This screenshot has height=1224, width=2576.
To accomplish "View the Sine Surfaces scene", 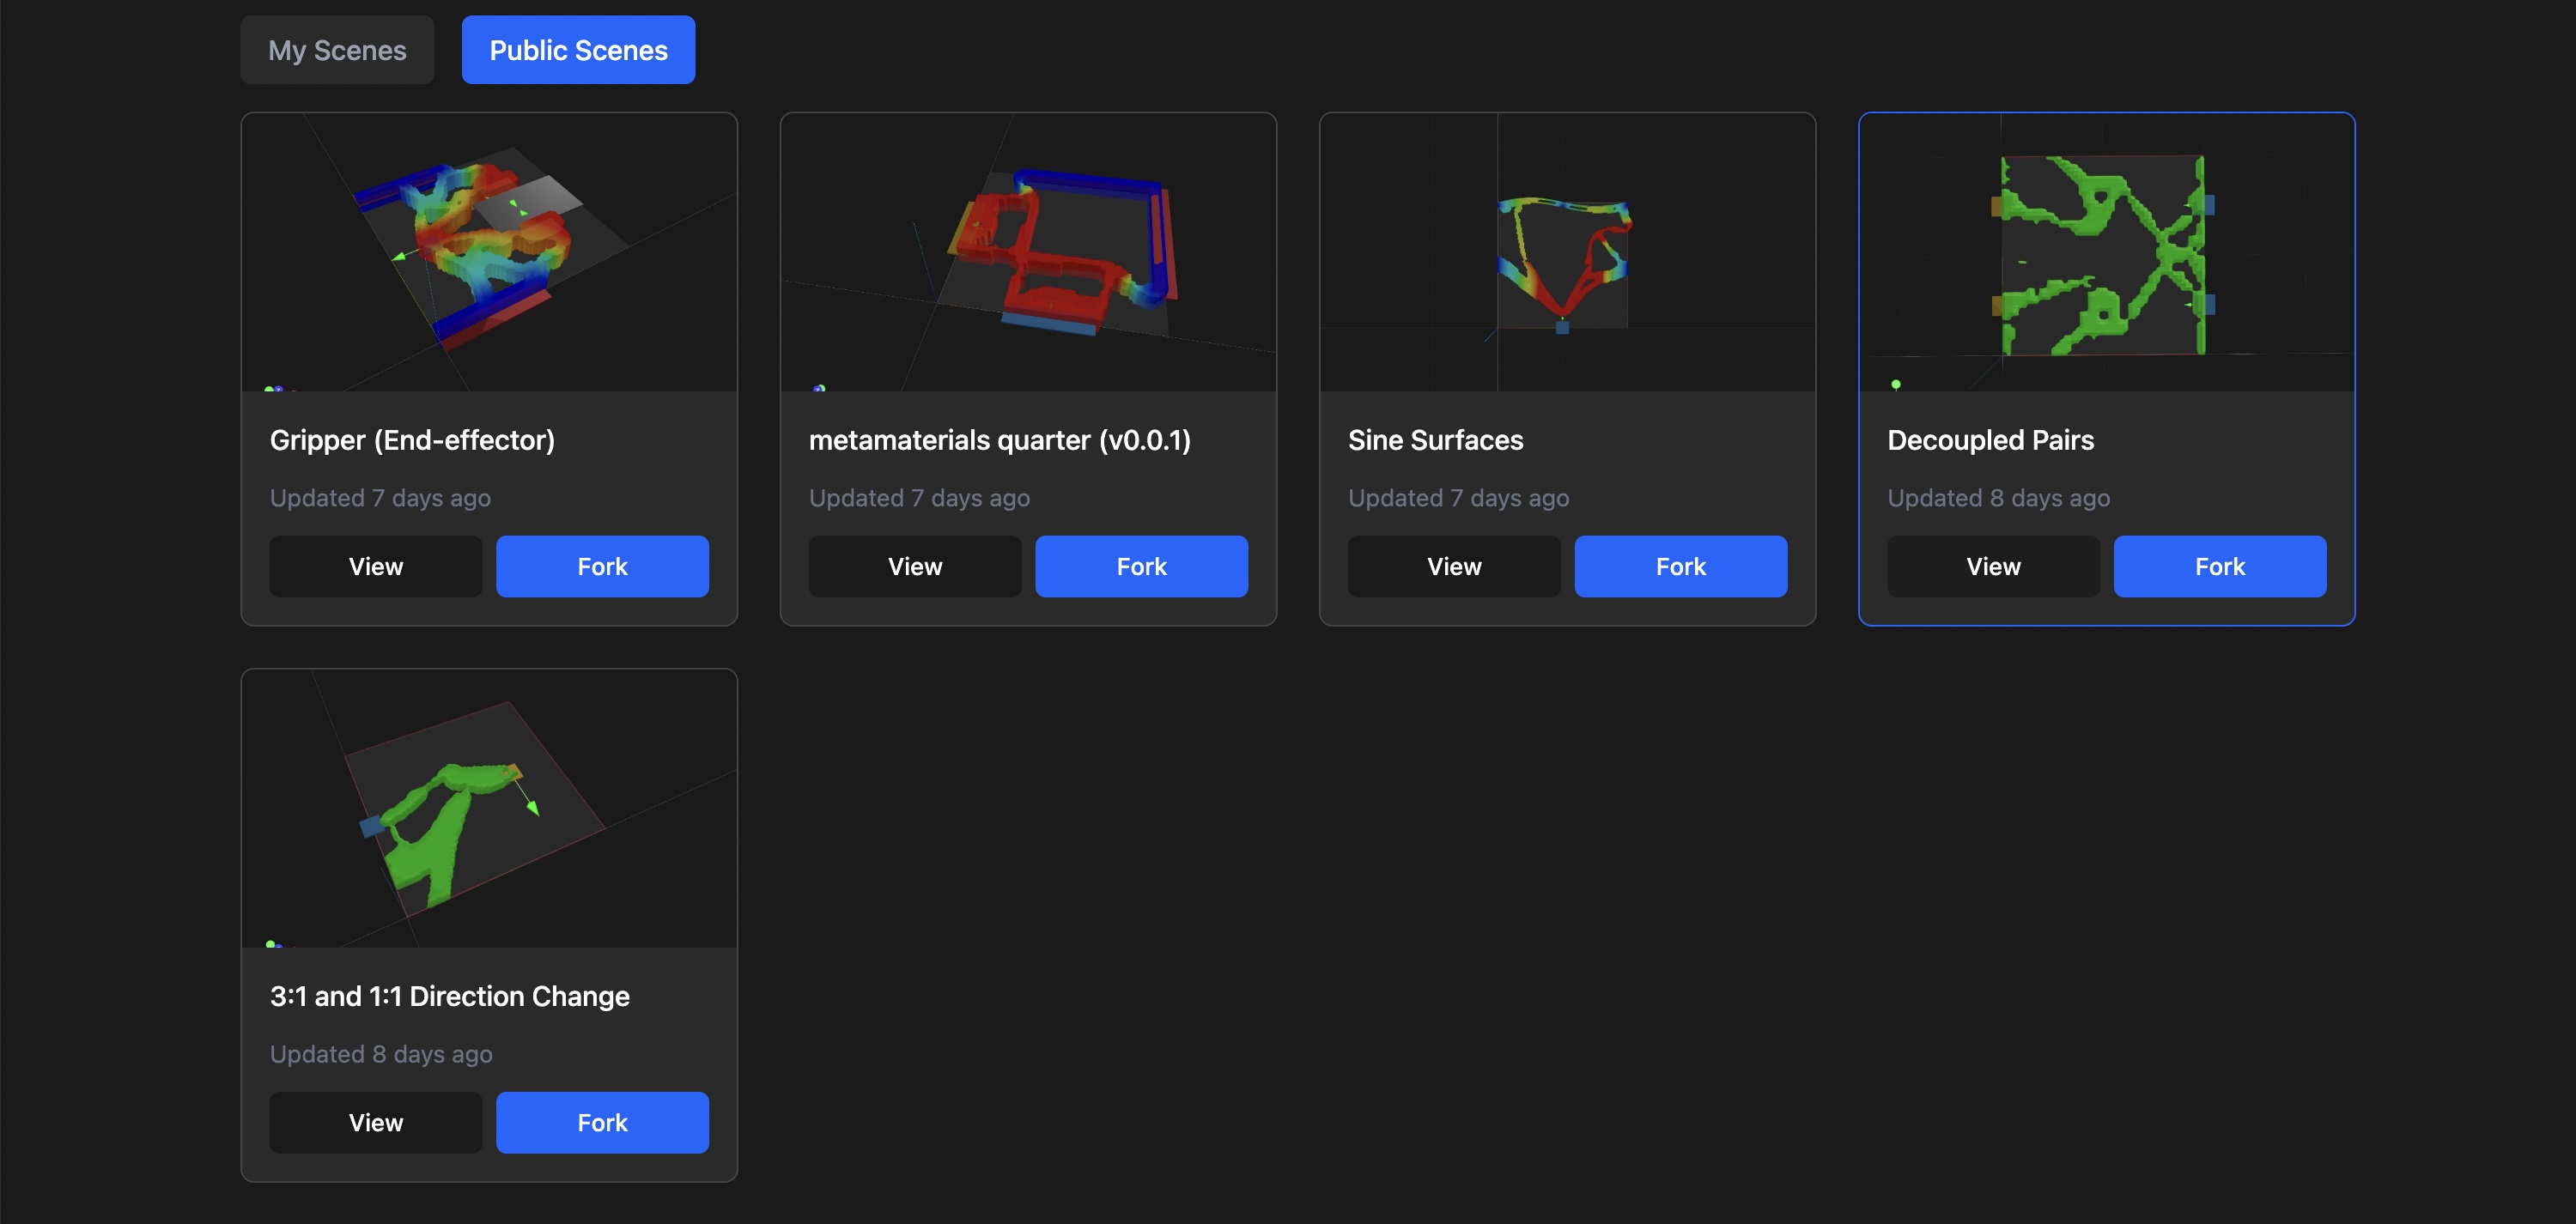I will [x=1453, y=566].
